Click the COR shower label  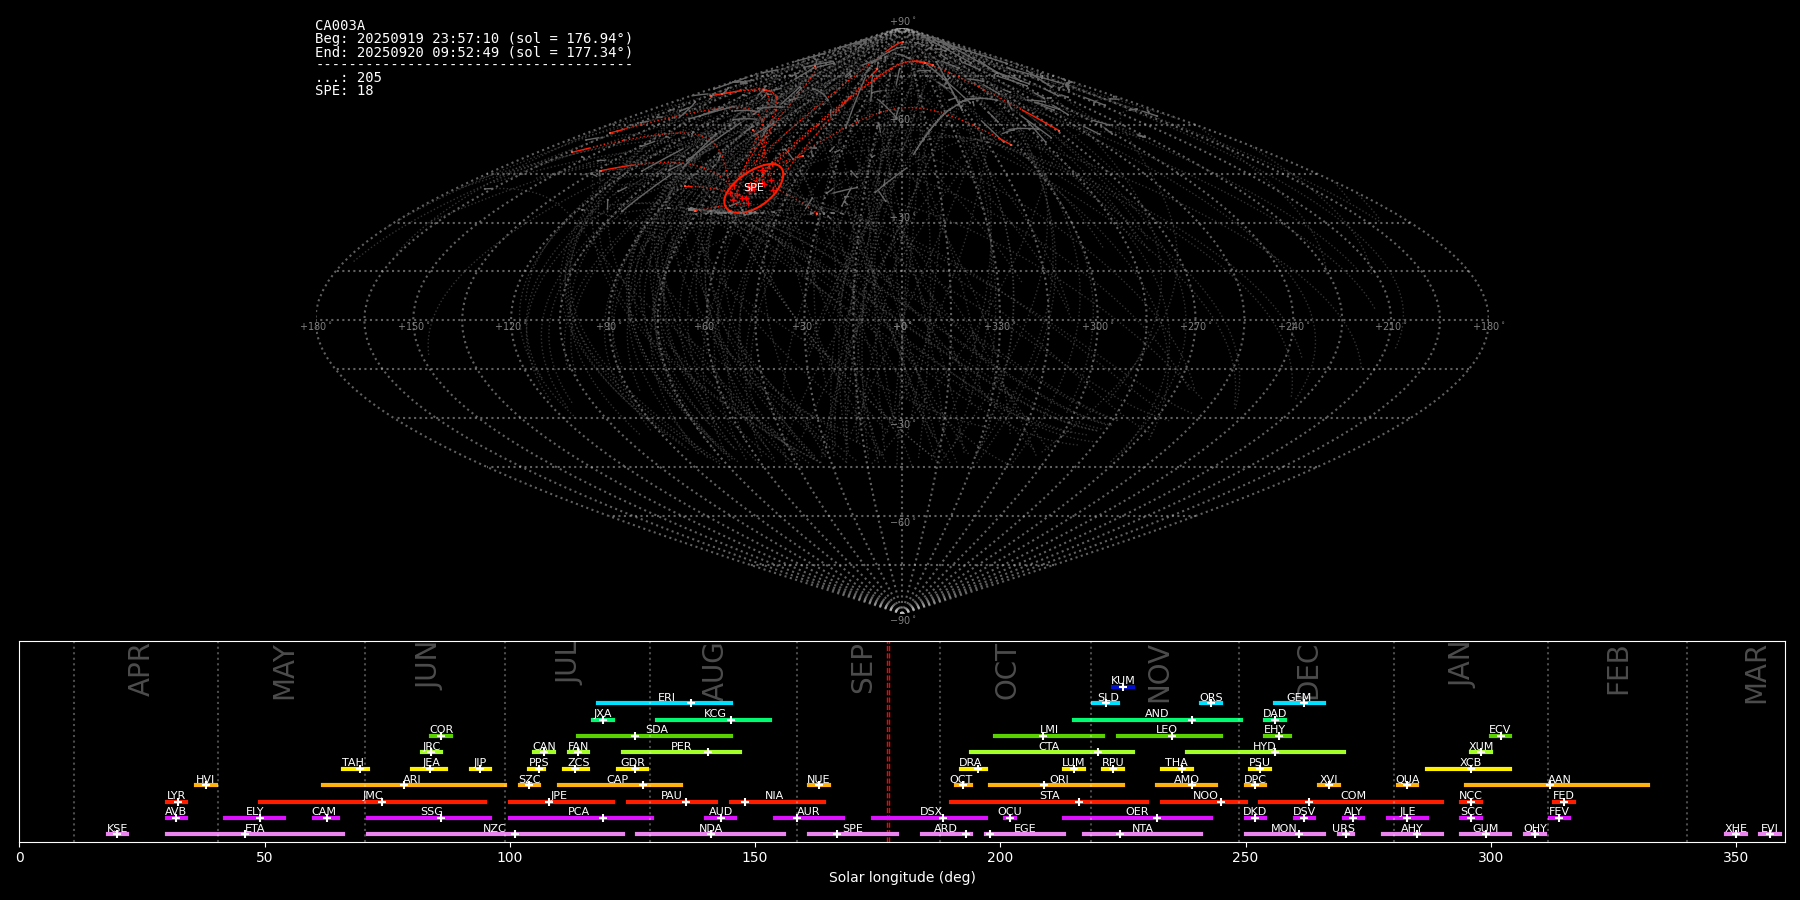[441, 730]
